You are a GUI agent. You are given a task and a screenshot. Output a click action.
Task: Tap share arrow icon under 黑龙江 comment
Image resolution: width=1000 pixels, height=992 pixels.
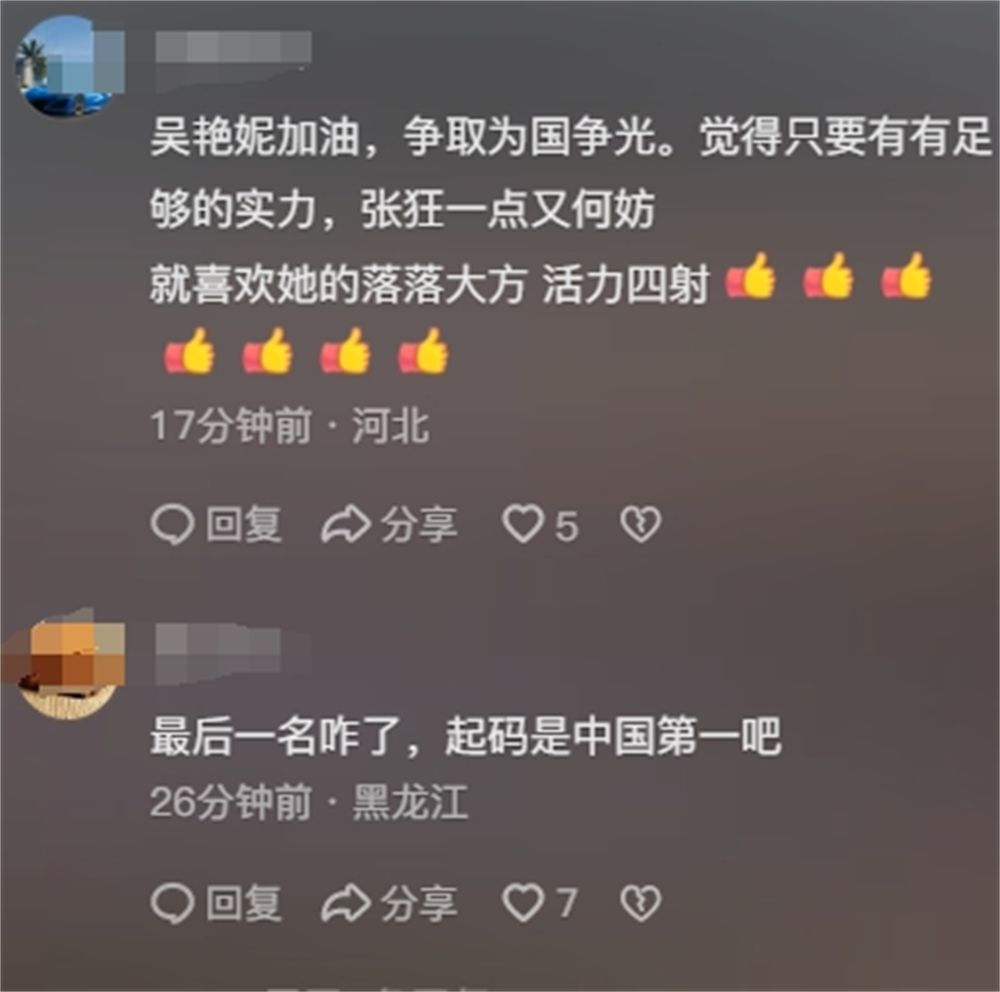point(345,903)
